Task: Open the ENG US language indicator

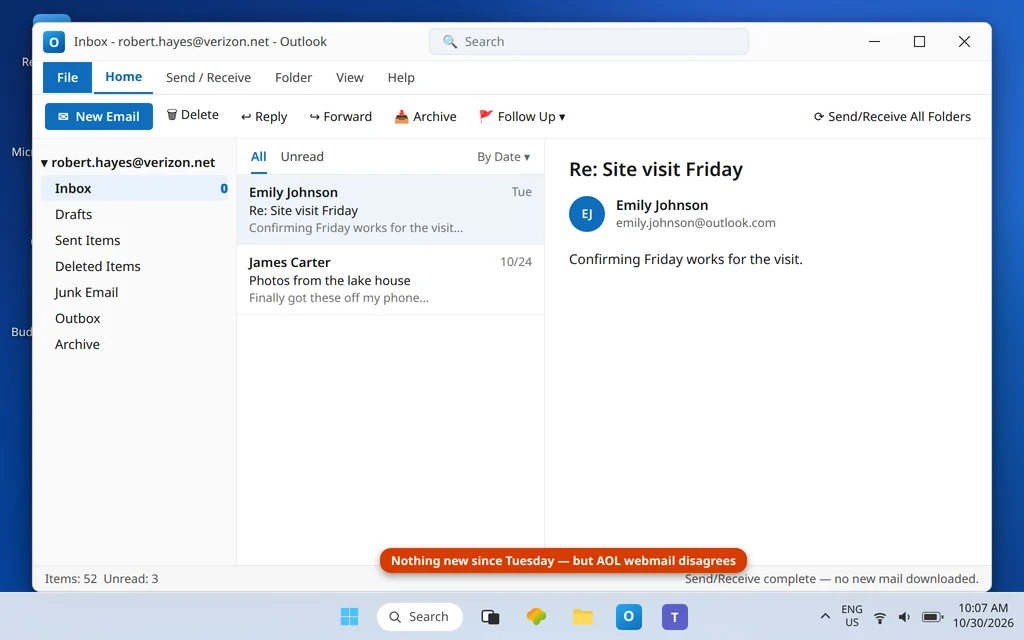Action: [852, 616]
